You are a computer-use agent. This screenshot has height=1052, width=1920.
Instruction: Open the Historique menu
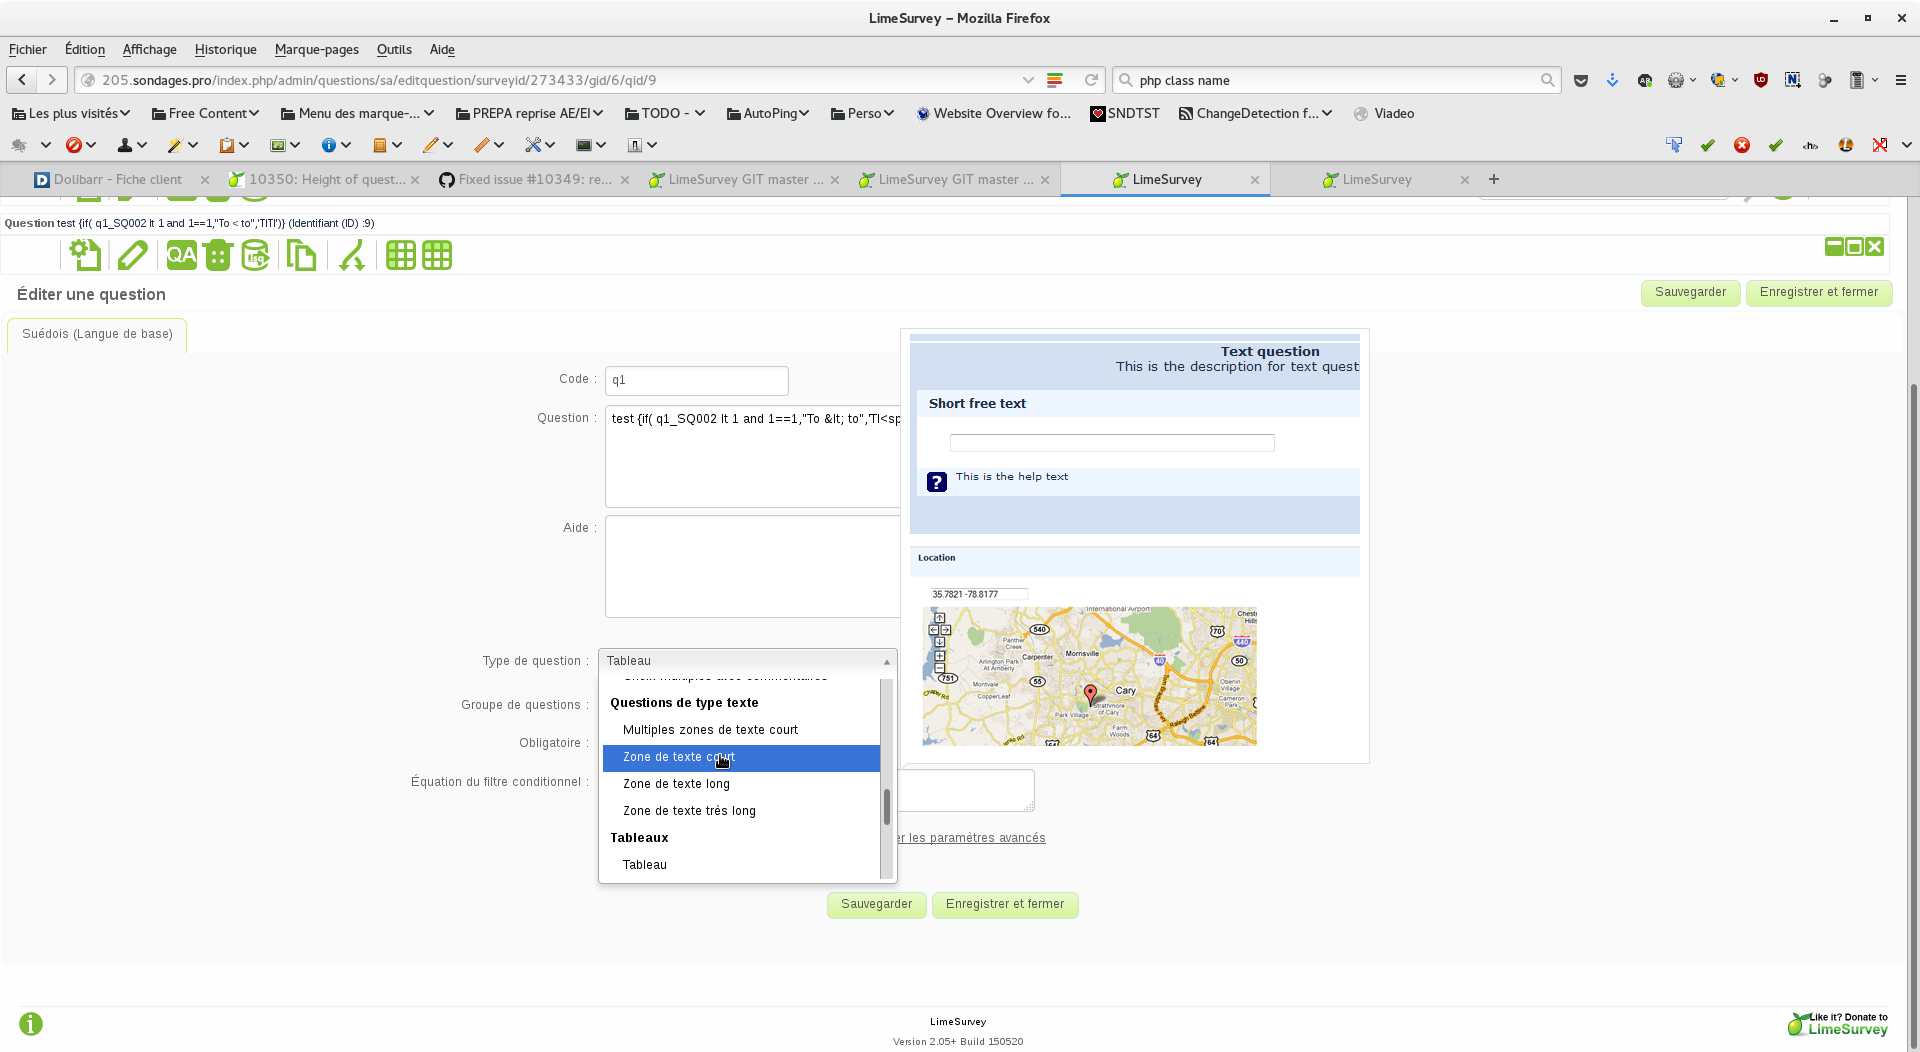[x=225, y=49]
